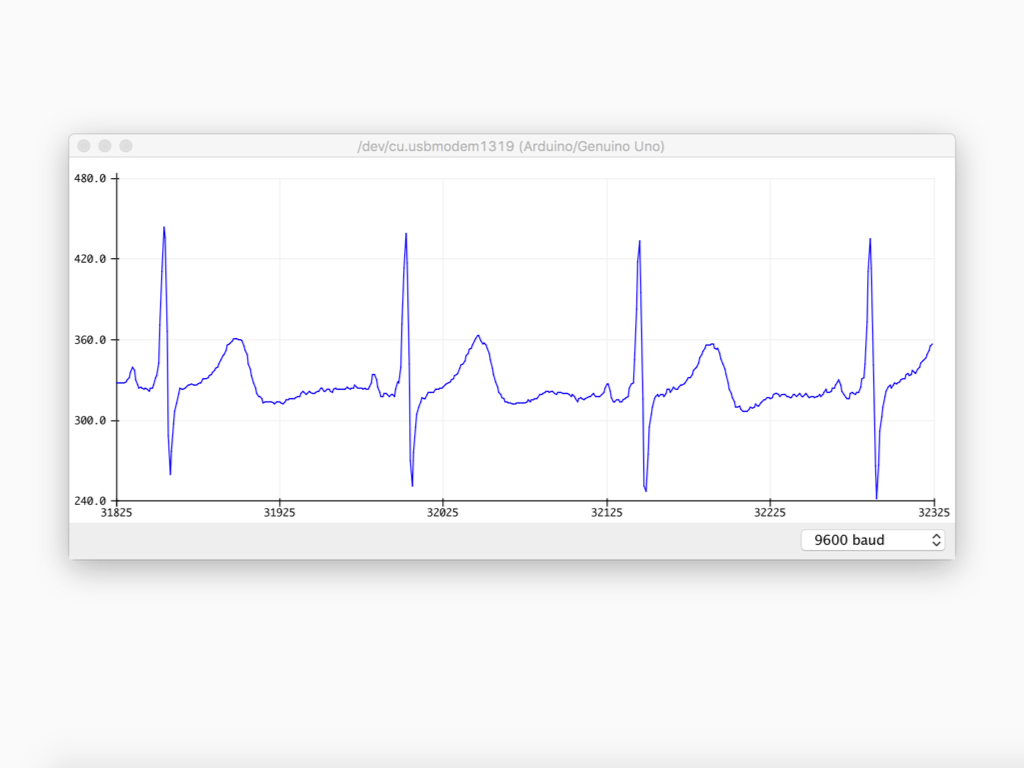Click the zoom button in the title bar
The image size is (1024, 768).
[x=126, y=146]
